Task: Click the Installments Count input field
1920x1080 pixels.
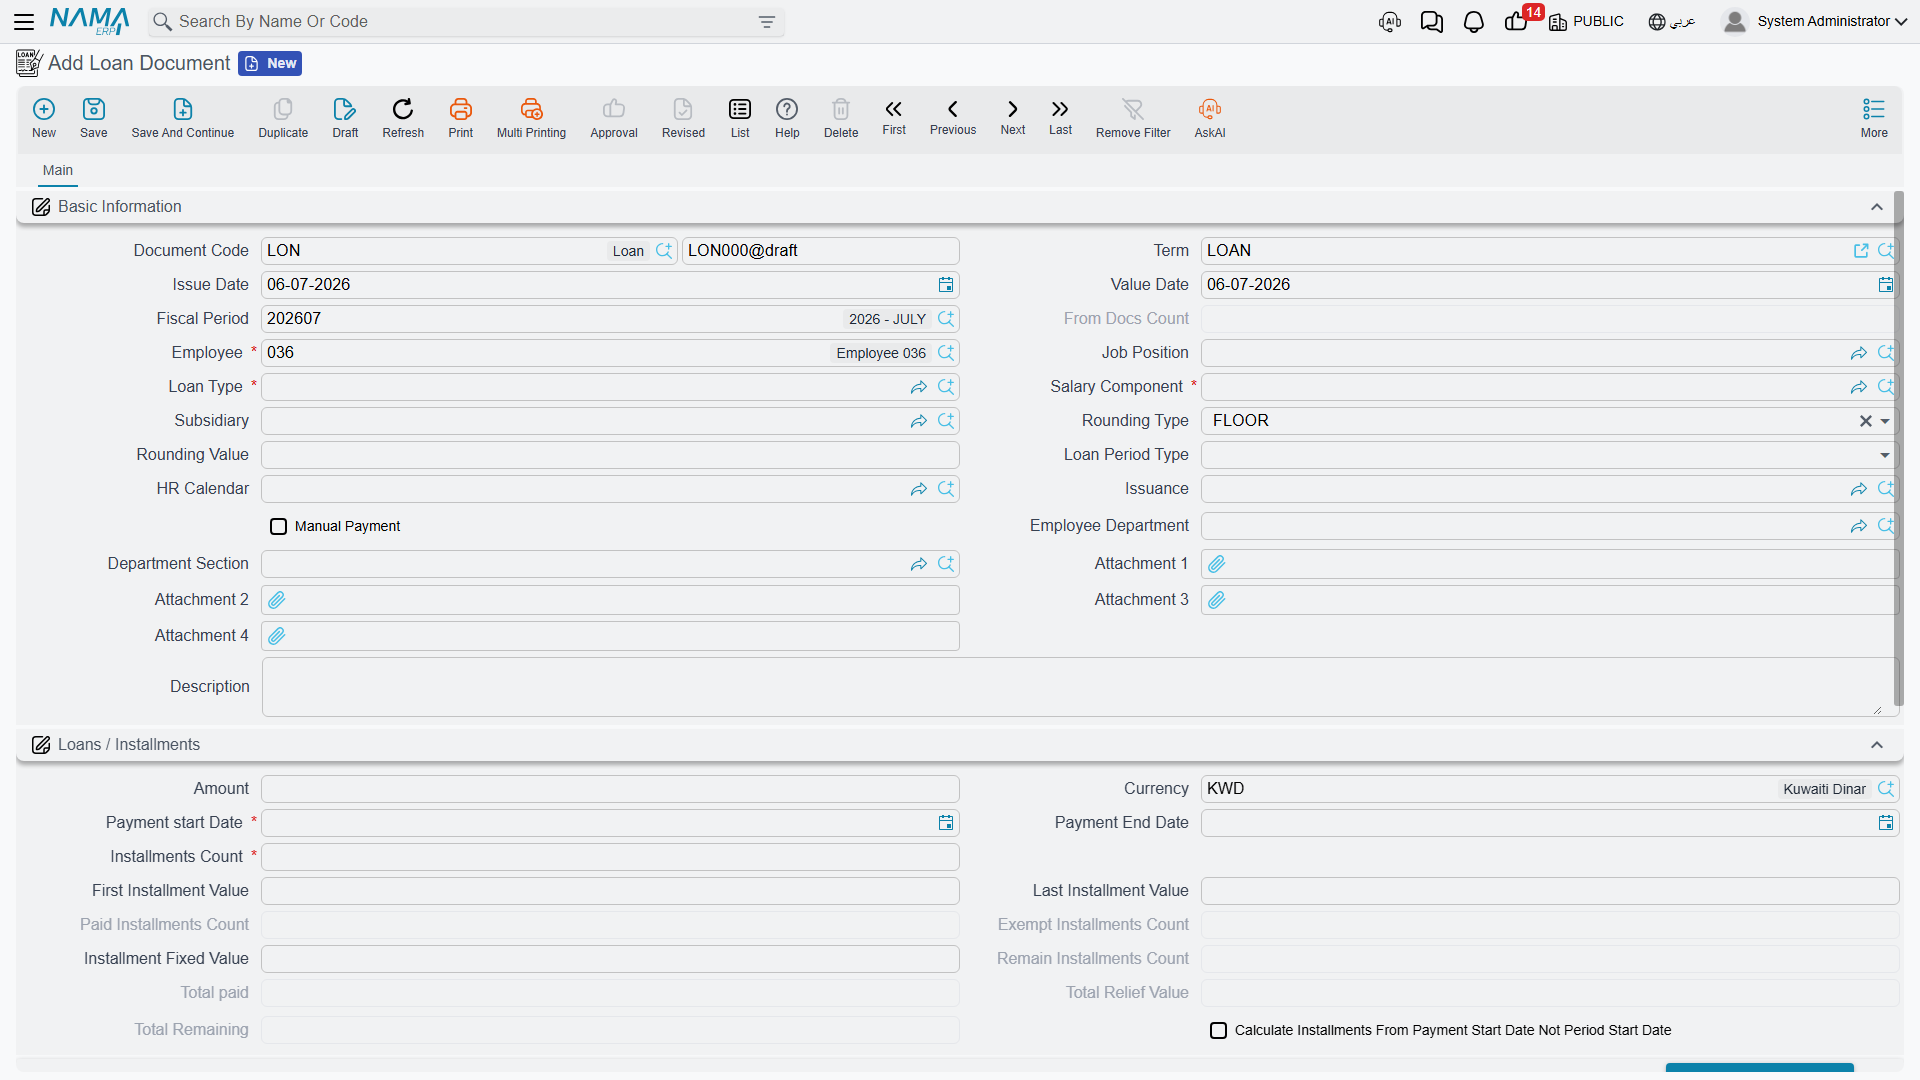Action: point(610,857)
